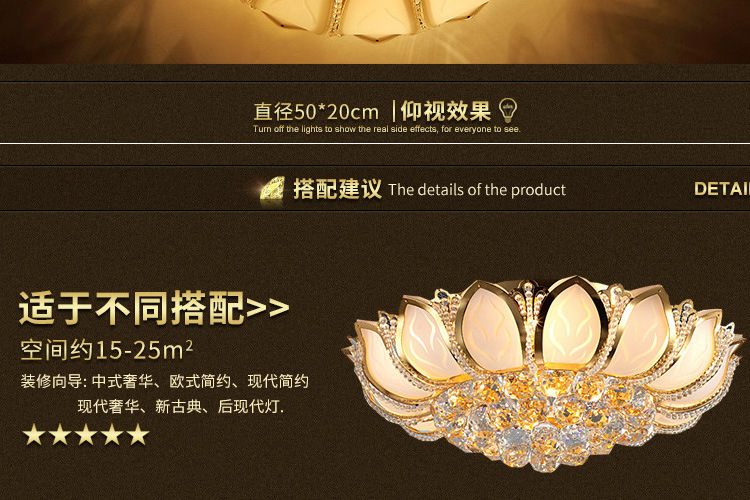
Task: Click the gold diamond icon beside 搭配建议
Action: pyautogui.click(x=272, y=189)
